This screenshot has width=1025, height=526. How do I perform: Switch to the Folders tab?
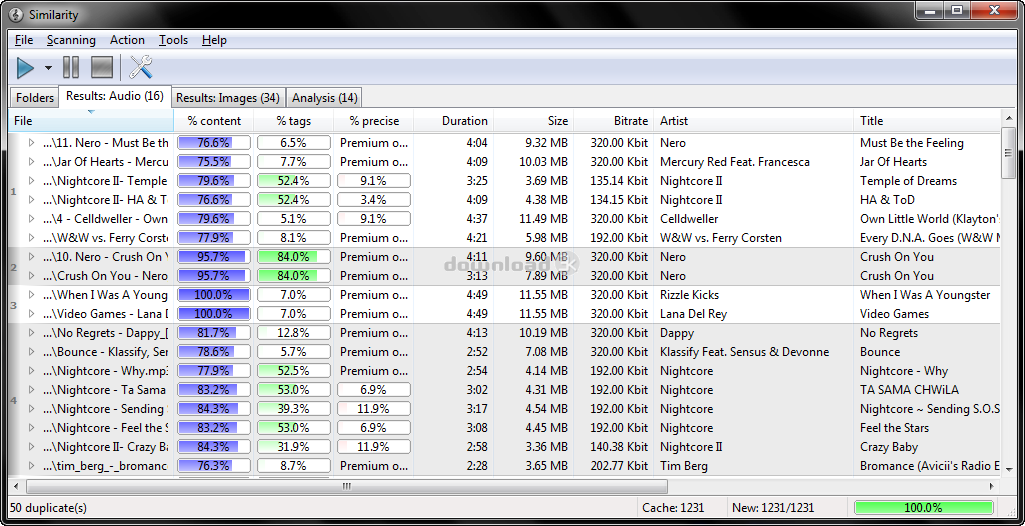point(35,98)
